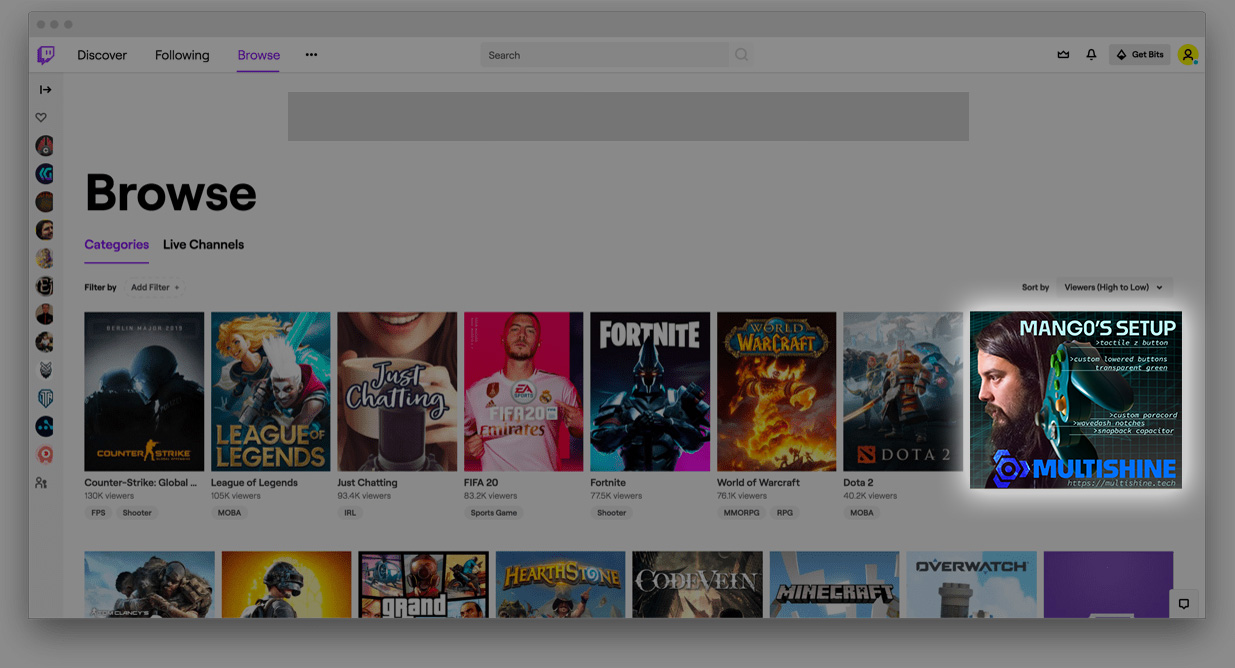Open the Tom Clancy's game cover in the second row

pos(149,584)
